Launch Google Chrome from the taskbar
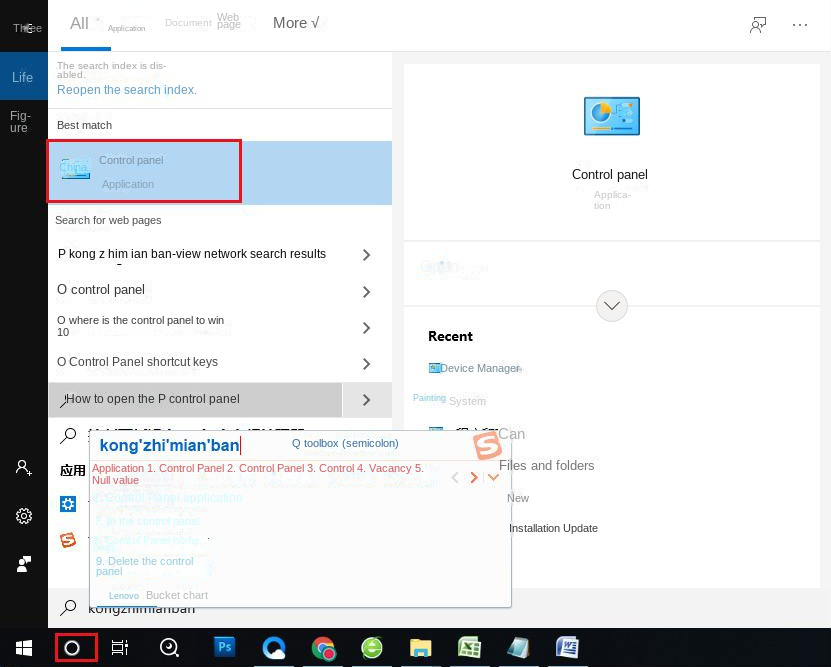 tap(324, 647)
